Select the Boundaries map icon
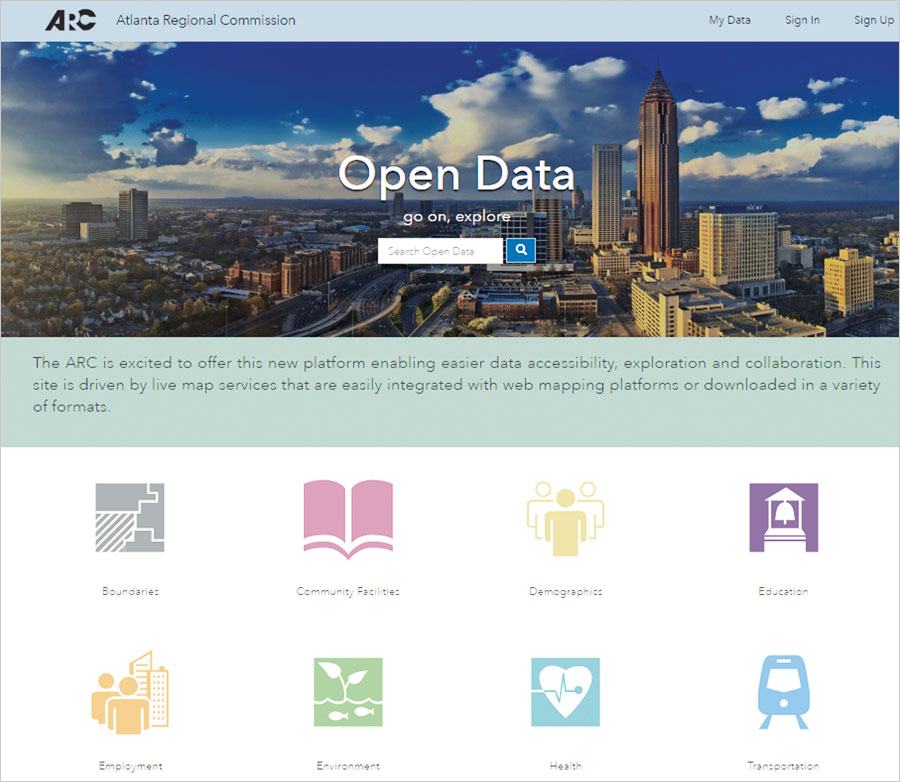 pyautogui.click(x=130, y=518)
